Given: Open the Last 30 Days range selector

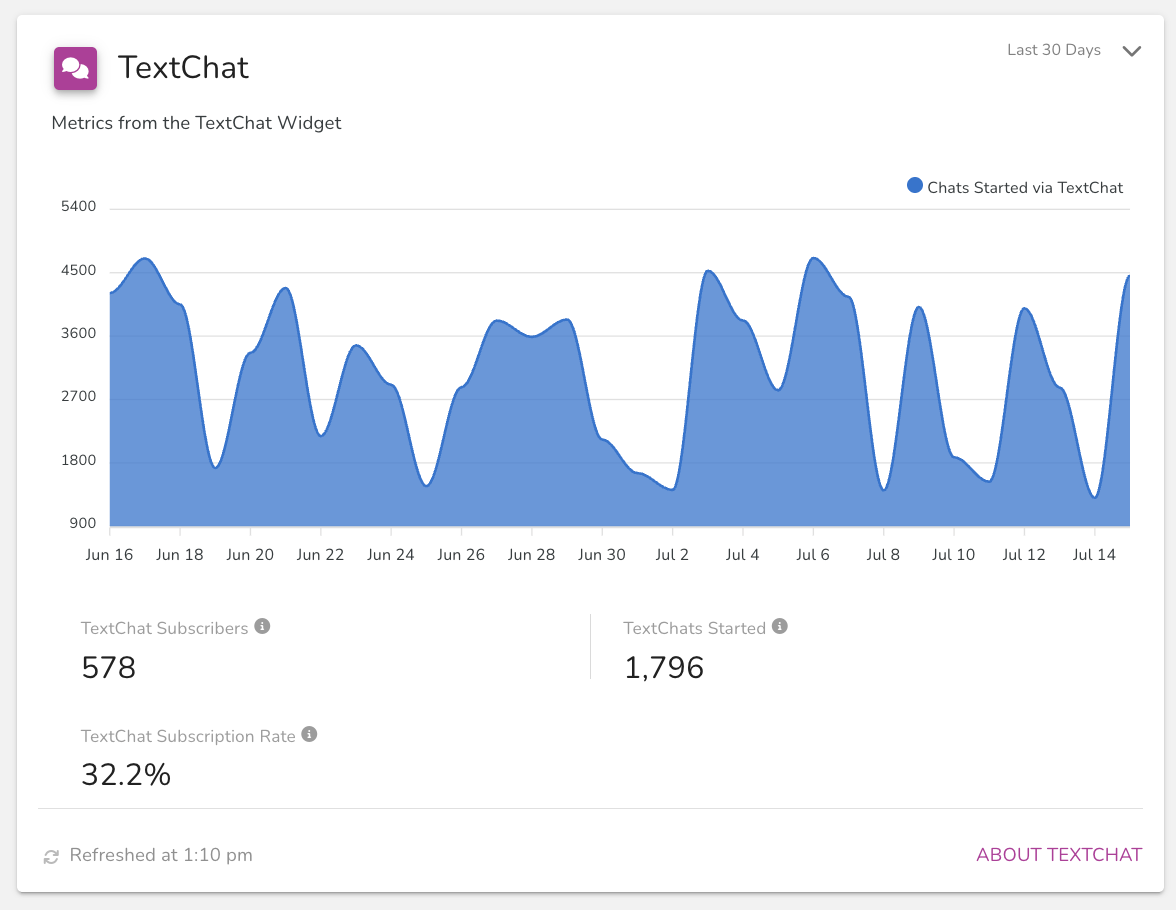Looking at the screenshot, I should pyautogui.click(x=1074, y=50).
